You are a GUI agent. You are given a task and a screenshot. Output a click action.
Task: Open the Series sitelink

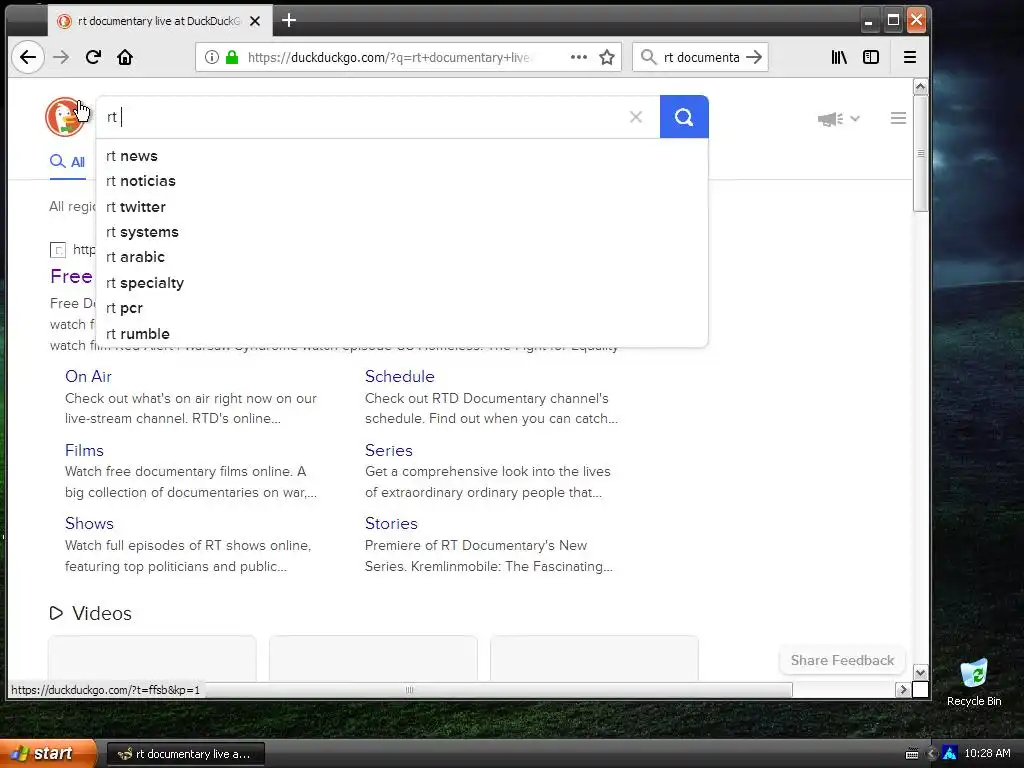click(389, 451)
